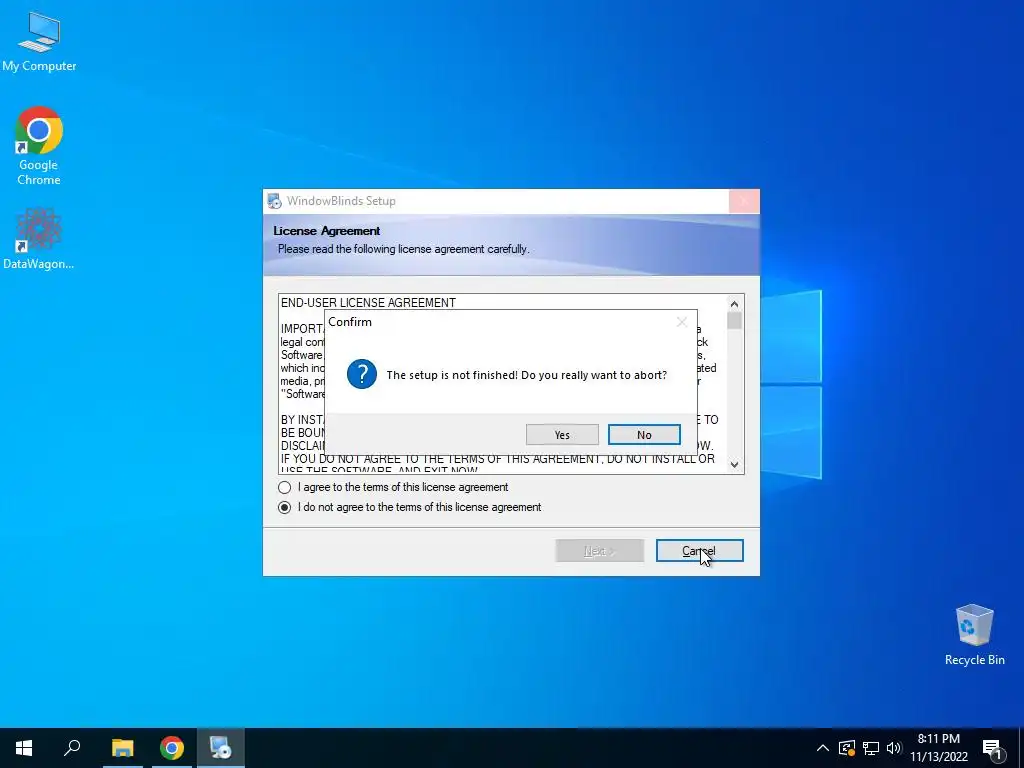Open File Explorer from the taskbar
This screenshot has height=768, width=1024.
click(x=122, y=748)
